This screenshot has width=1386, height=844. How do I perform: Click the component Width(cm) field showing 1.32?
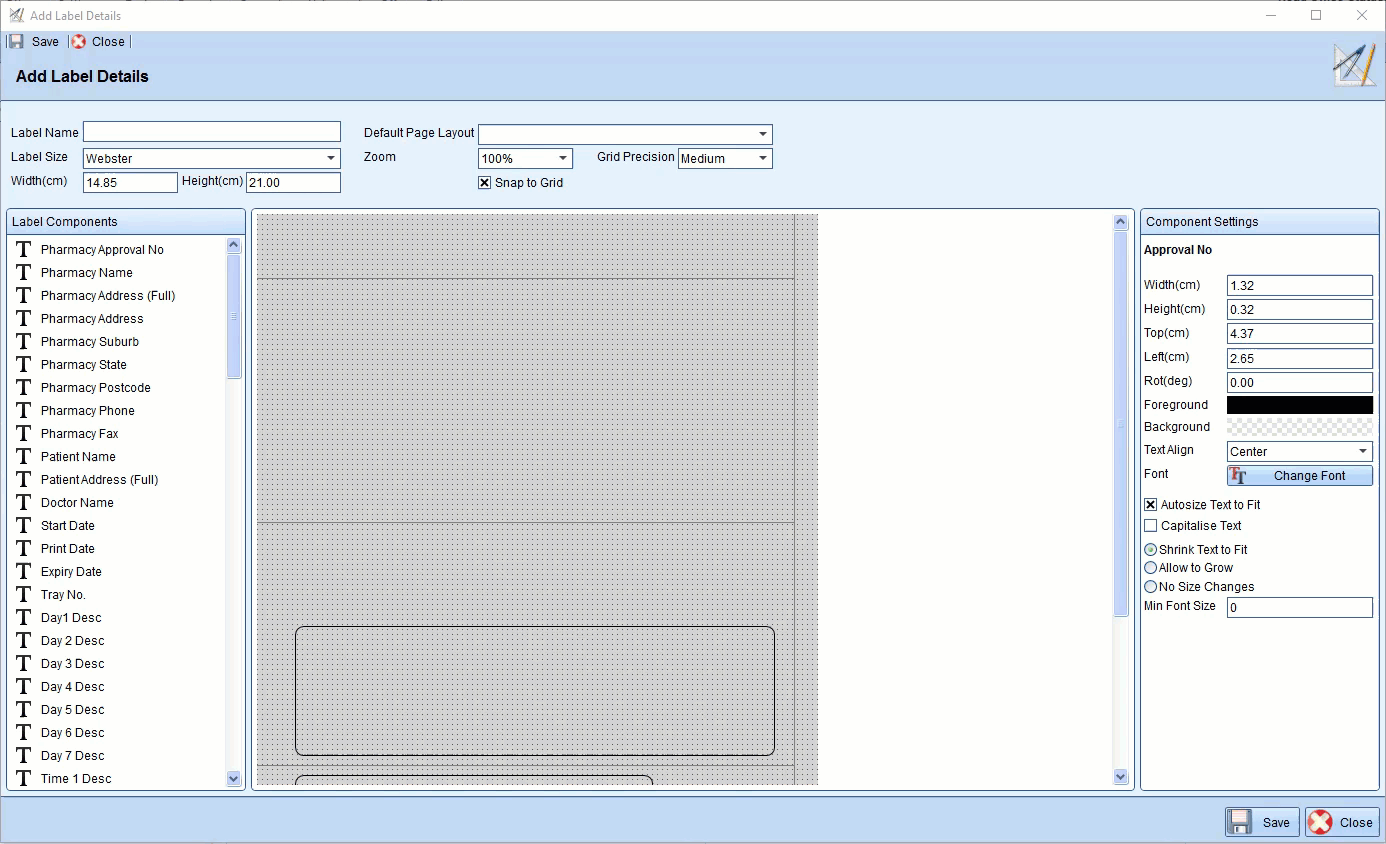[1300, 286]
